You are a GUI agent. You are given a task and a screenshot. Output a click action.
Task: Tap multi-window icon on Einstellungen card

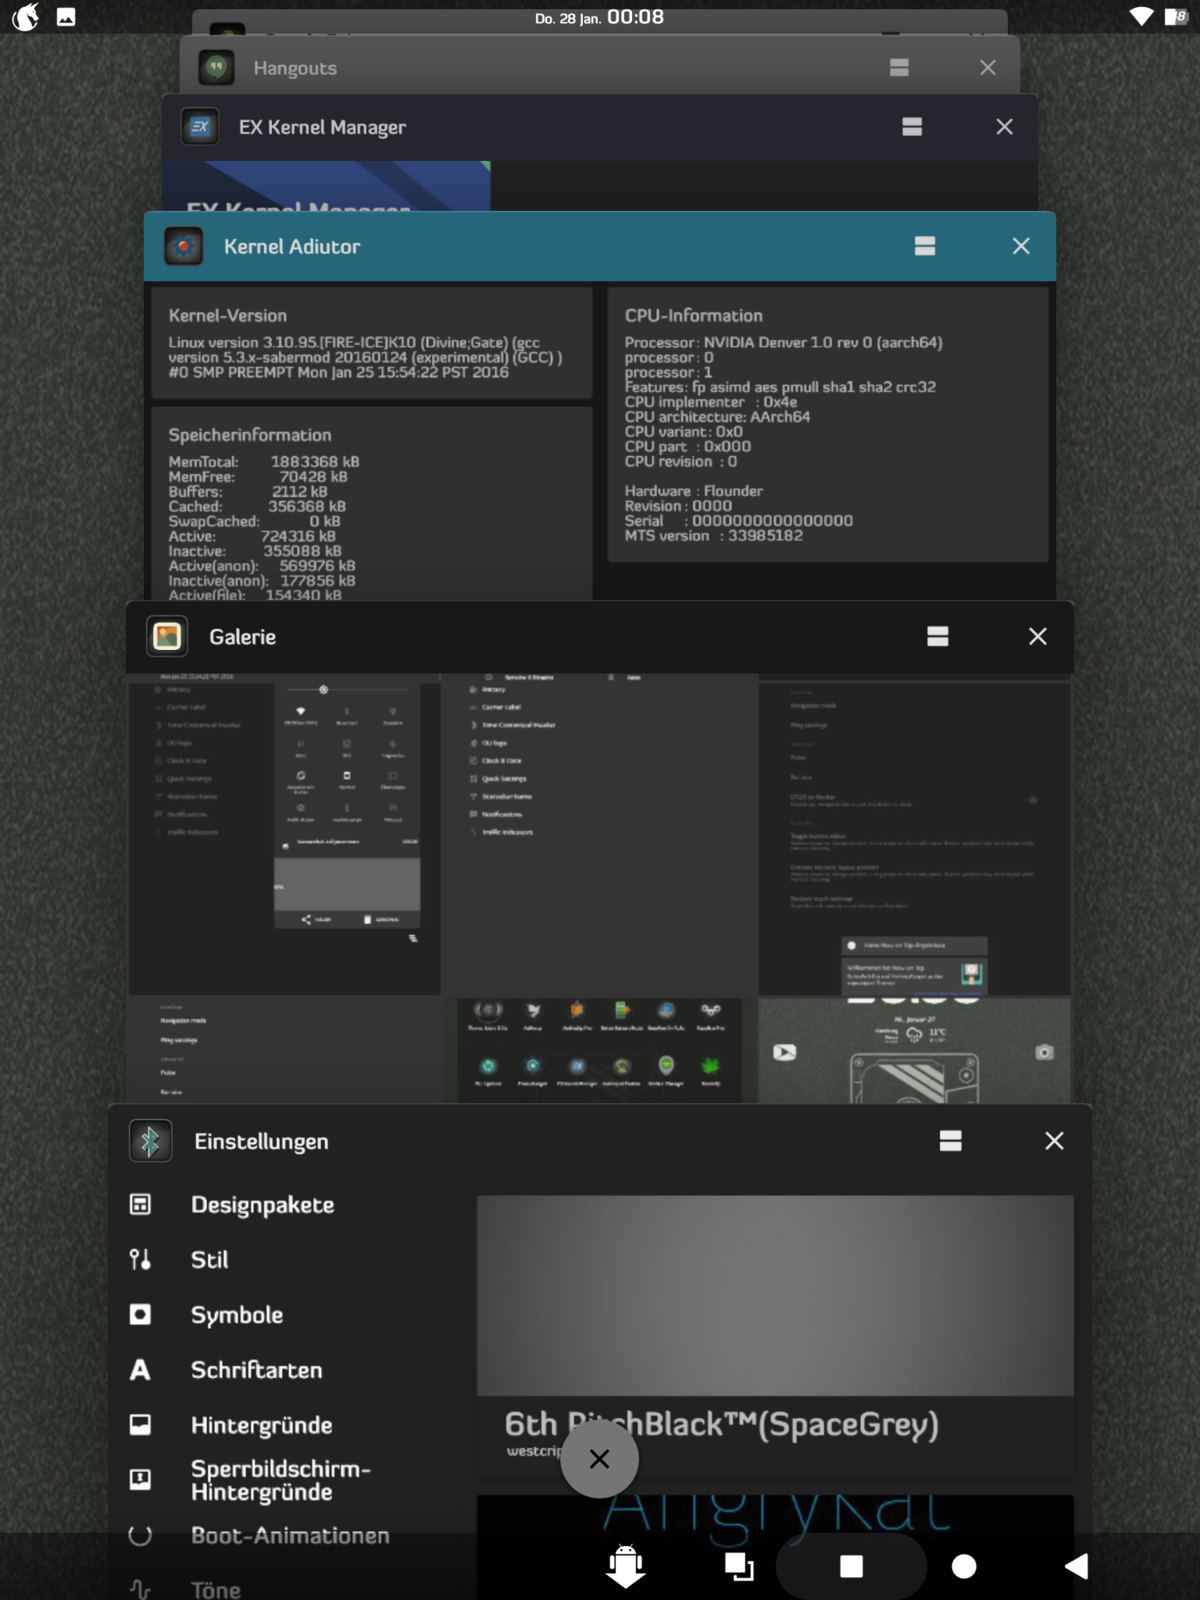(950, 1141)
